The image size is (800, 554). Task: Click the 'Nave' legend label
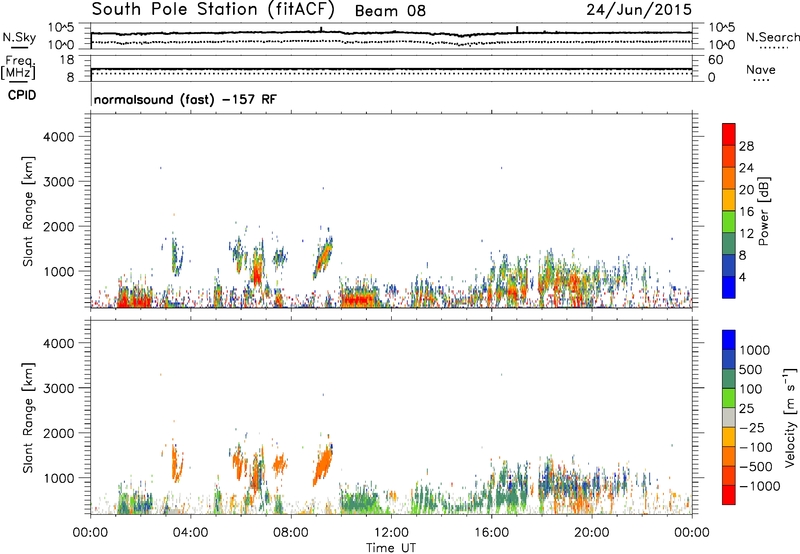[x=760, y=69]
